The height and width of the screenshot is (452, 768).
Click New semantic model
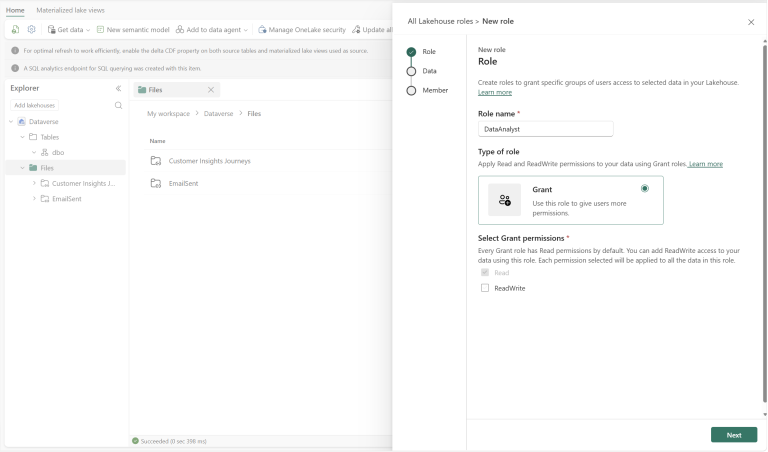click(133, 30)
